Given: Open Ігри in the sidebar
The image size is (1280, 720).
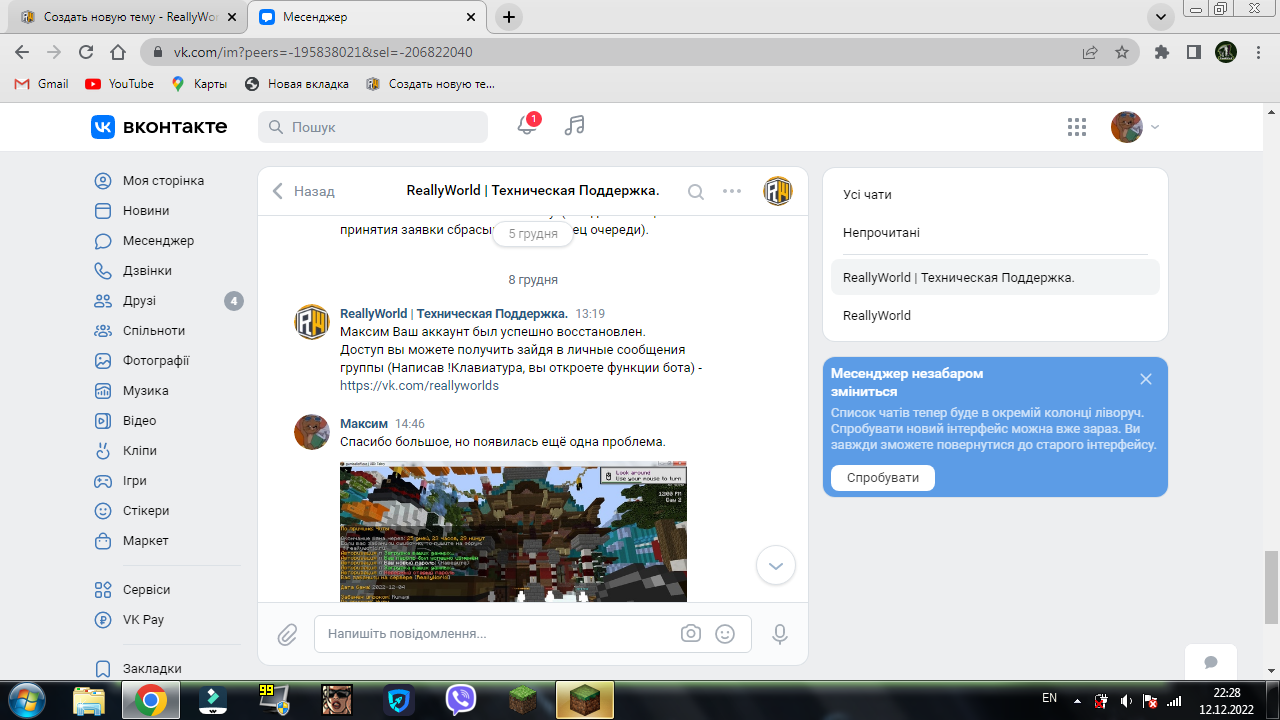Looking at the screenshot, I should 135,481.
